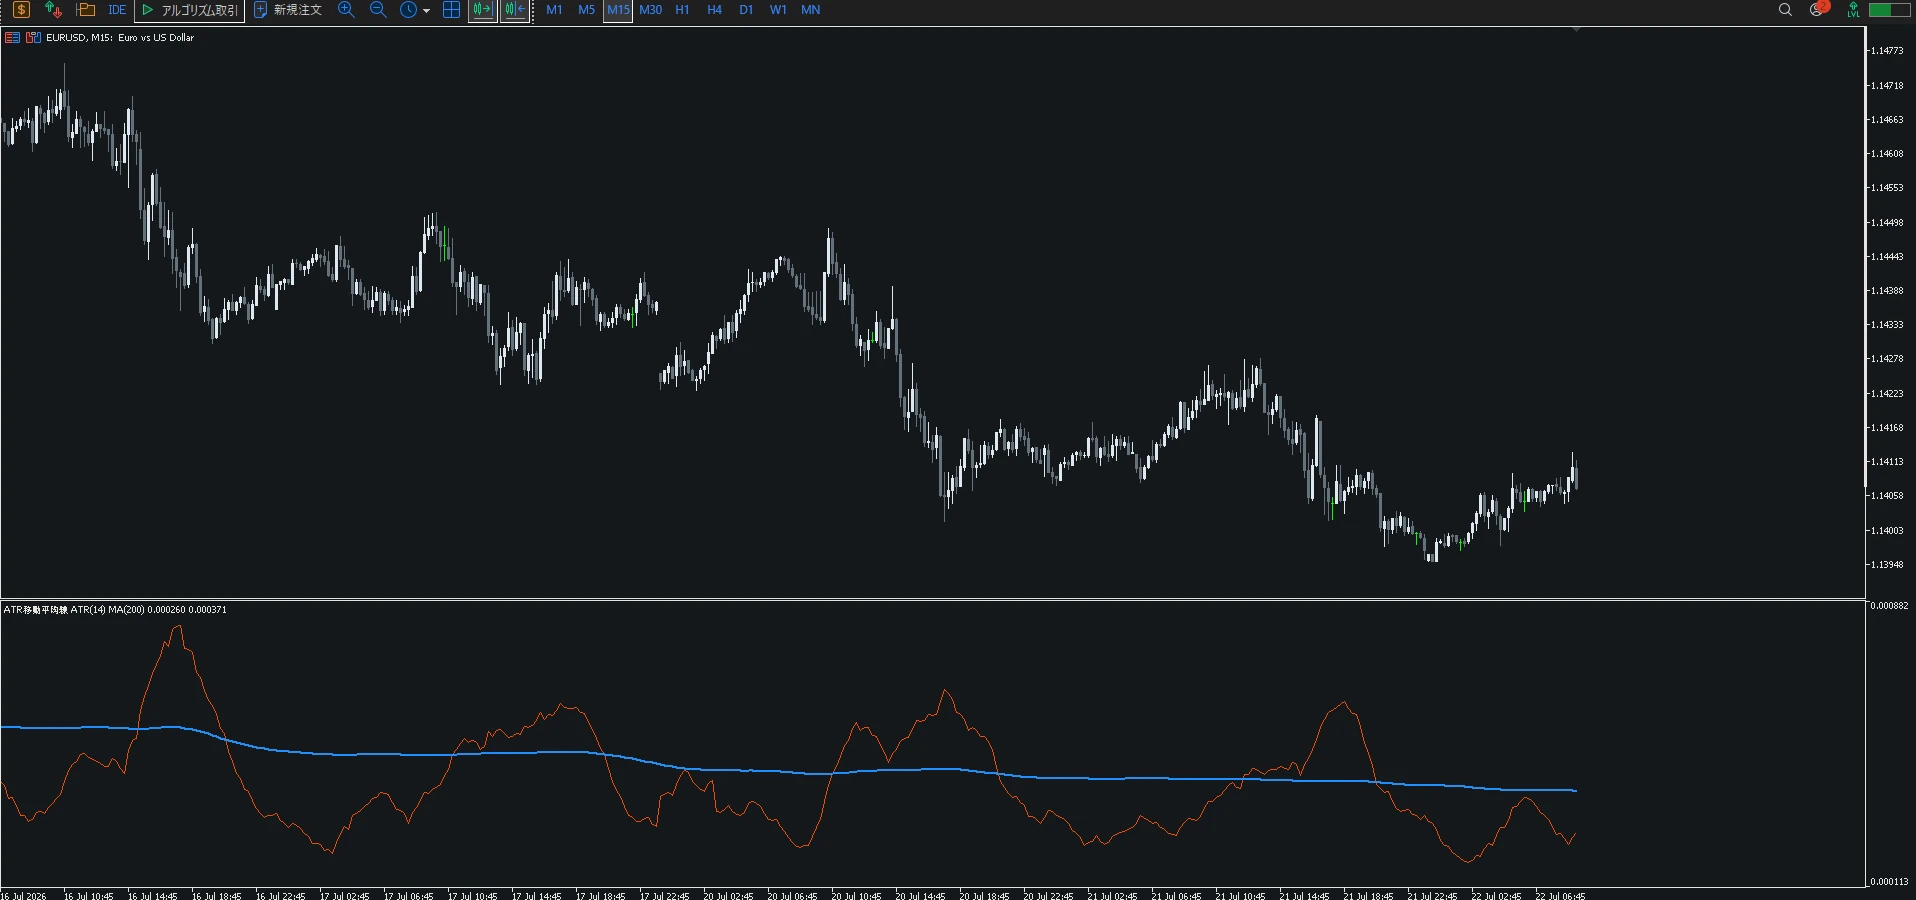Click the green-red arrows trade icon

(x=53, y=10)
